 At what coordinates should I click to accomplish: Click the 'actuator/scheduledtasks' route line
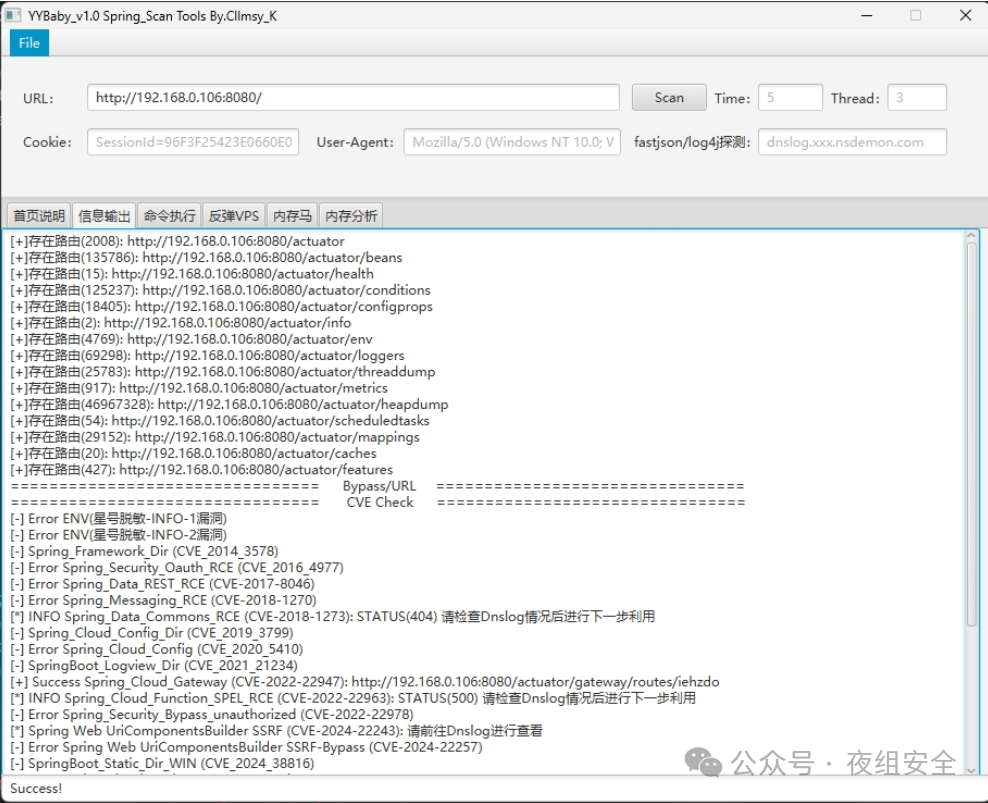(220, 420)
